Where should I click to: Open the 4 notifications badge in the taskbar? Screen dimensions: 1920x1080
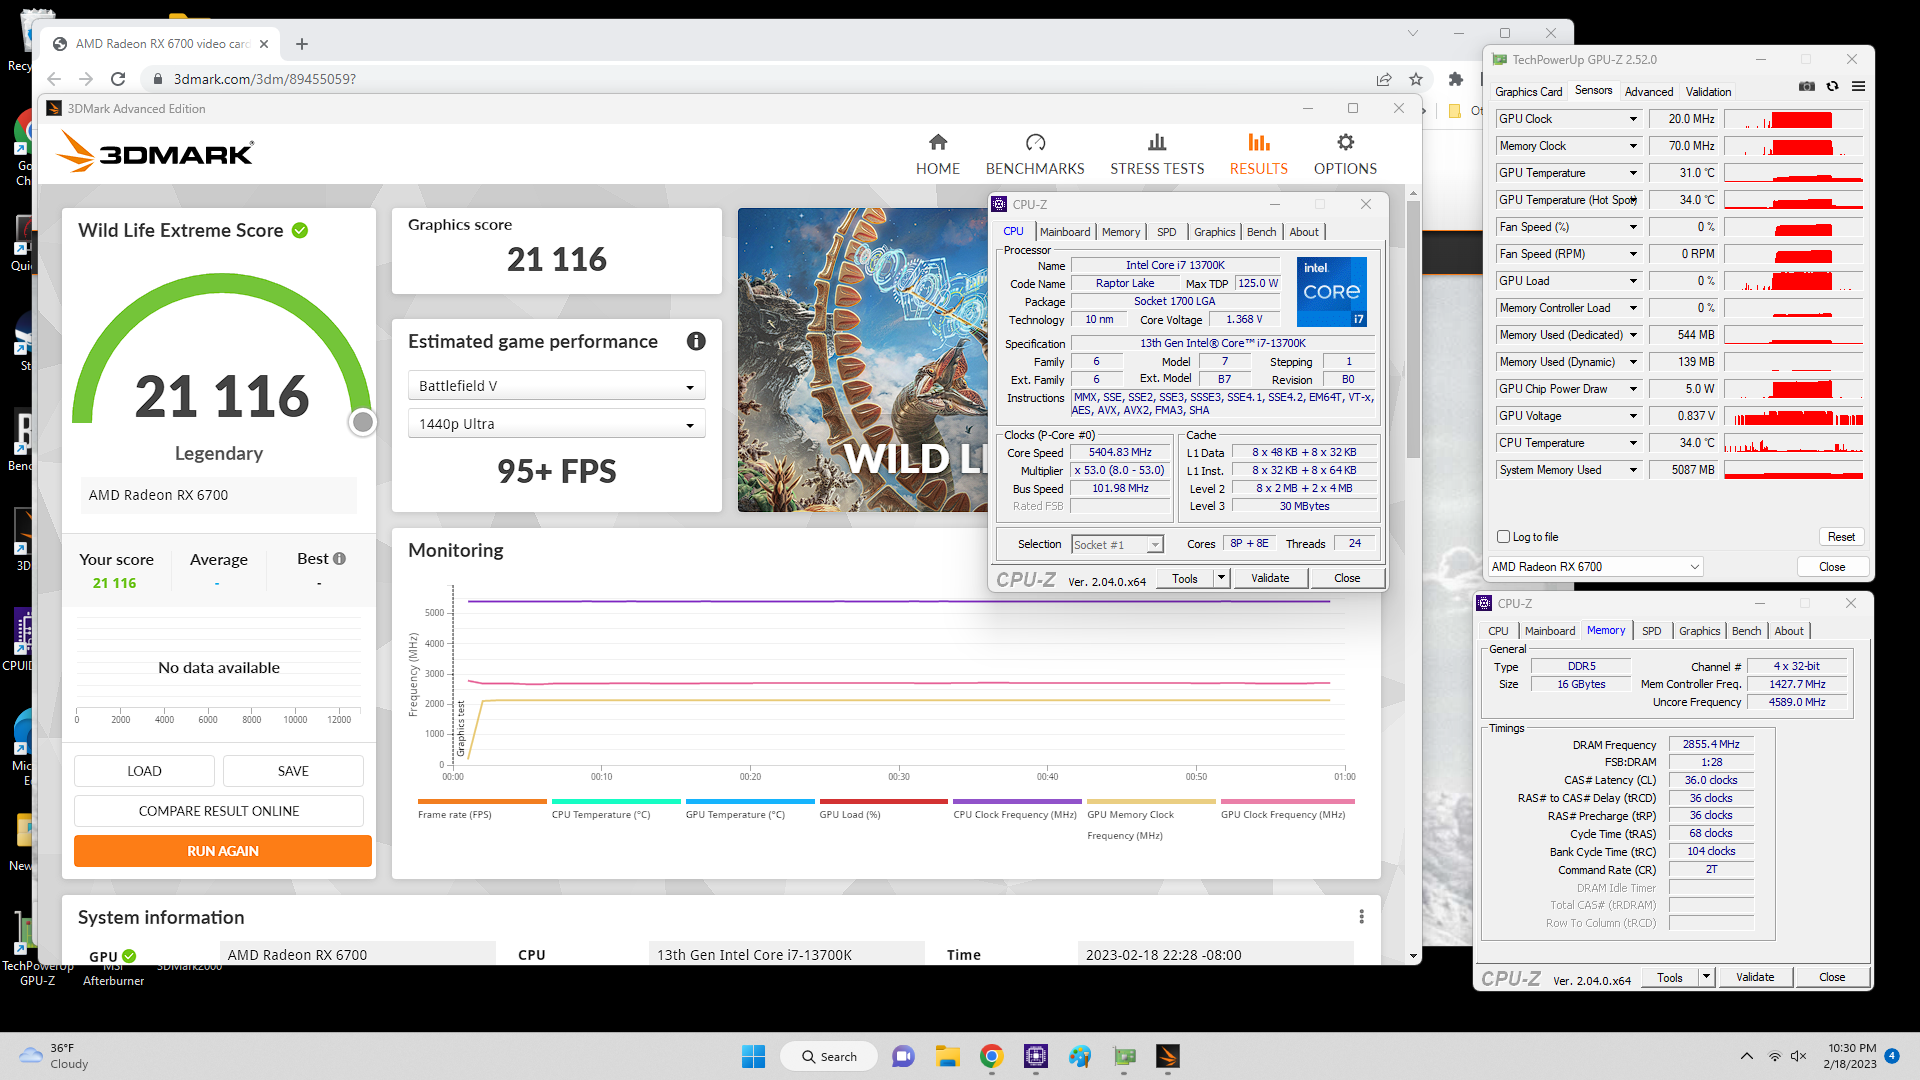[x=1891, y=1055]
